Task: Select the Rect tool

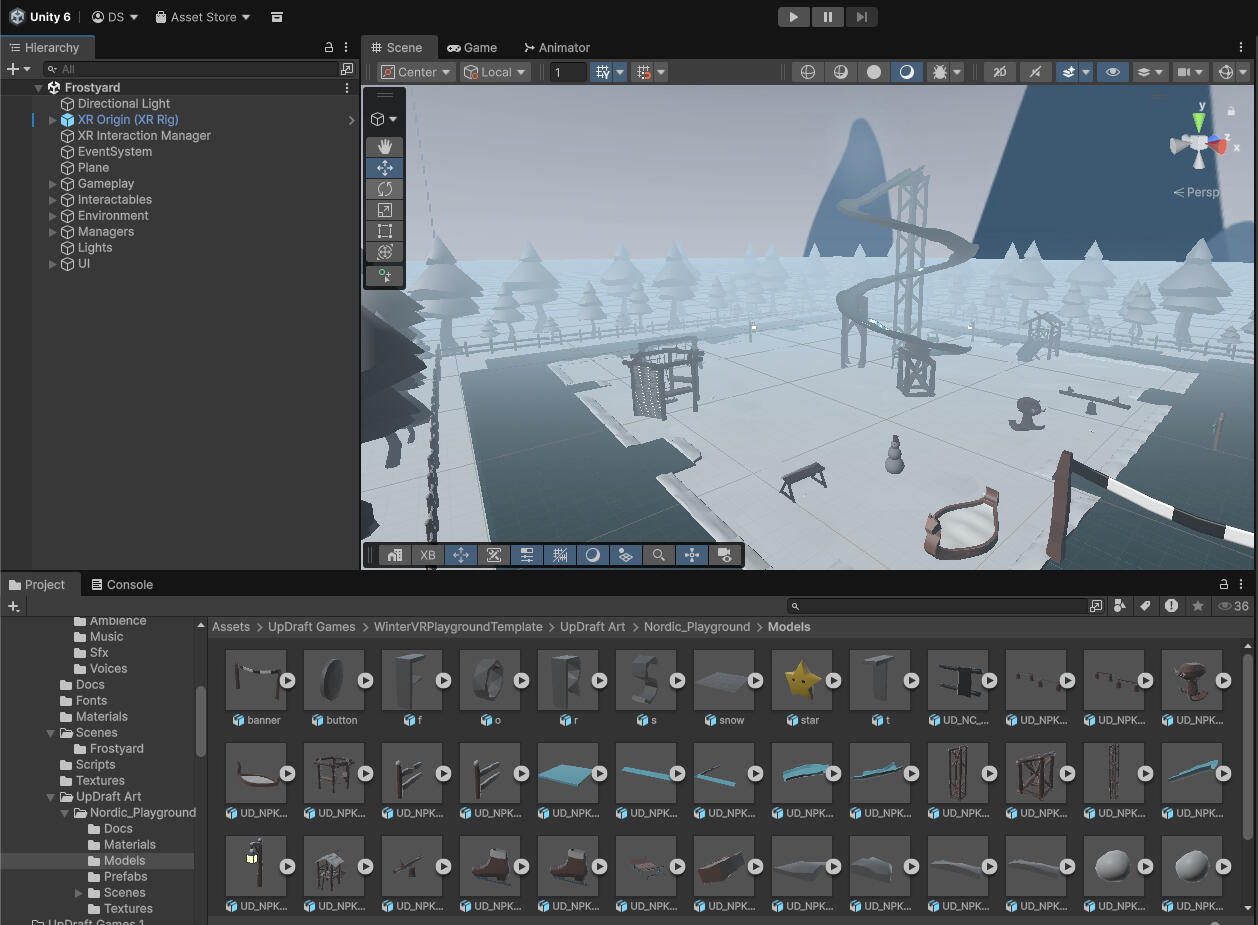Action: [x=384, y=231]
